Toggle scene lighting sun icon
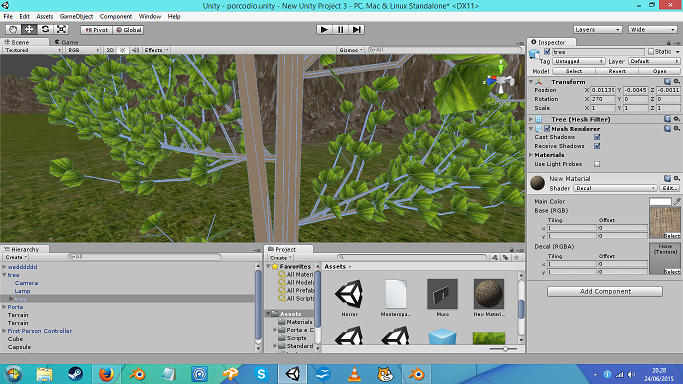Image resolution: width=683 pixels, height=384 pixels. [x=123, y=50]
